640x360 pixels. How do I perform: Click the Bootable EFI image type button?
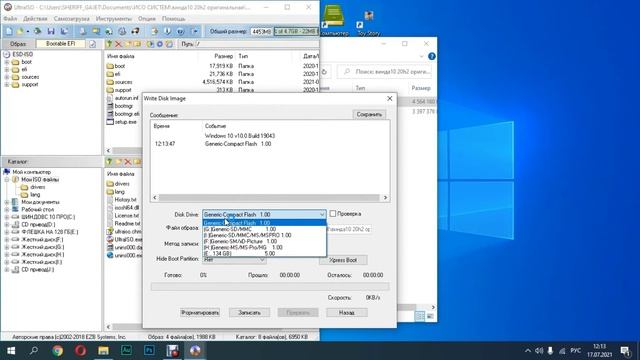[60, 44]
